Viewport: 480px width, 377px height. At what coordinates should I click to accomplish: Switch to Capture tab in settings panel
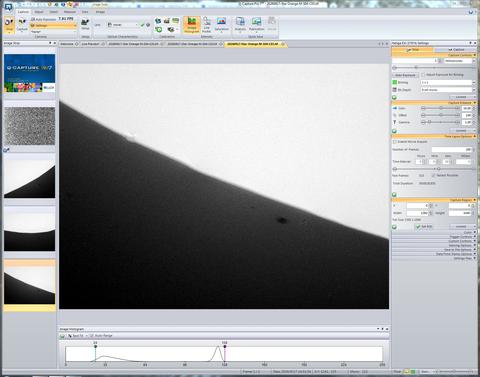point(456,50)
